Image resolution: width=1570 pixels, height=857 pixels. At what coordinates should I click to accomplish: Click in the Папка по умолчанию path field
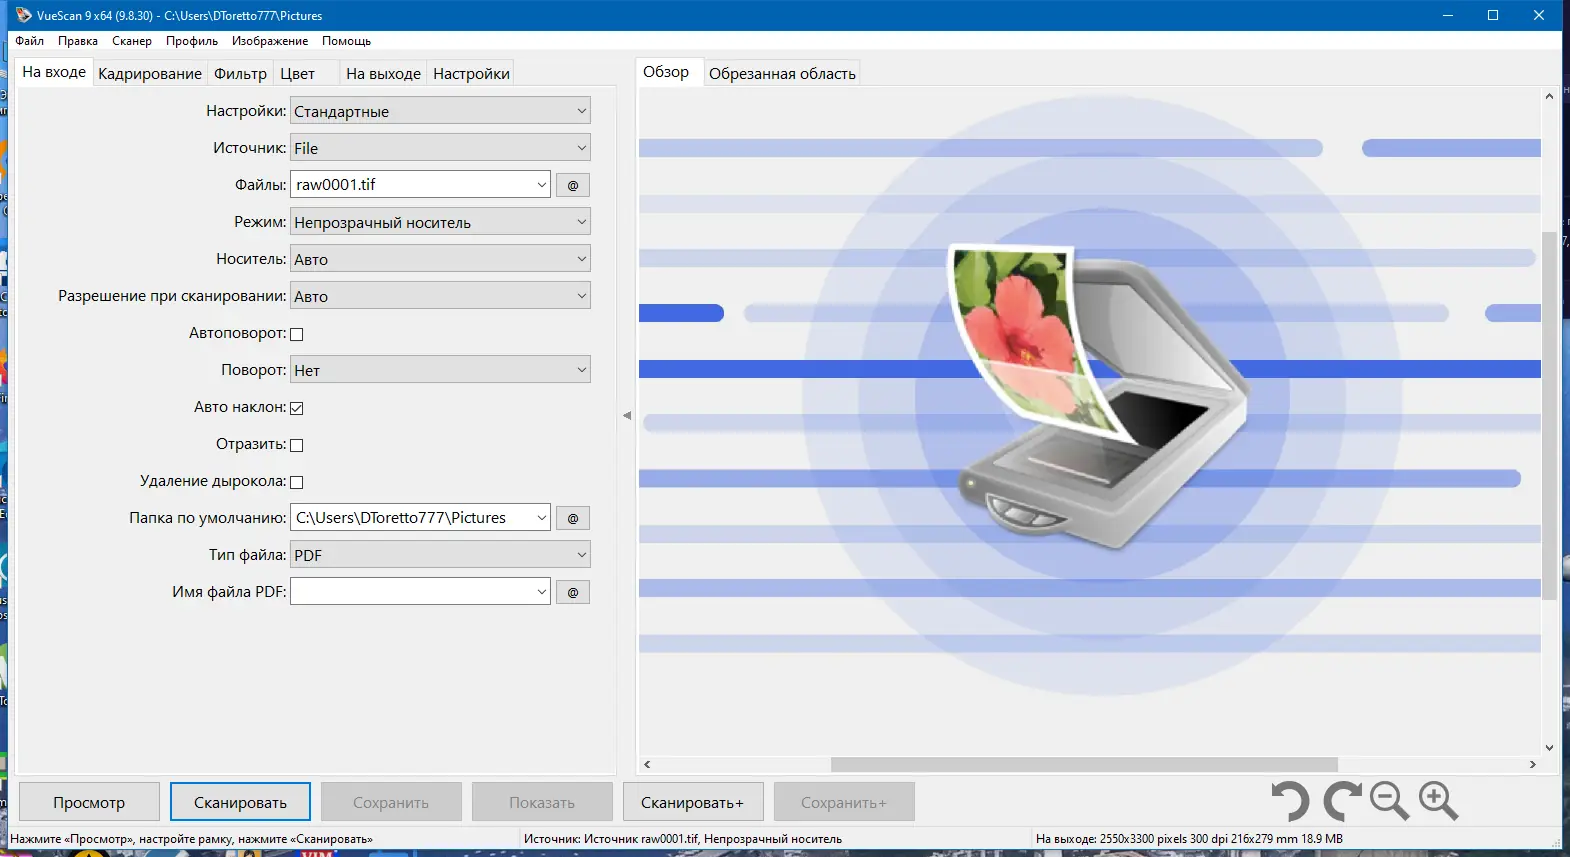click(x=412, y=518)
